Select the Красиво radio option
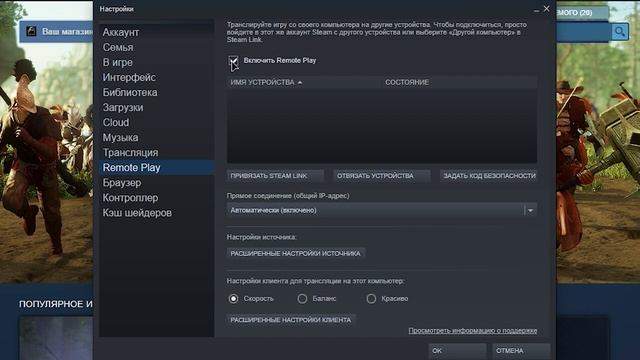The image size is (640, 360). tap(371, 299)
